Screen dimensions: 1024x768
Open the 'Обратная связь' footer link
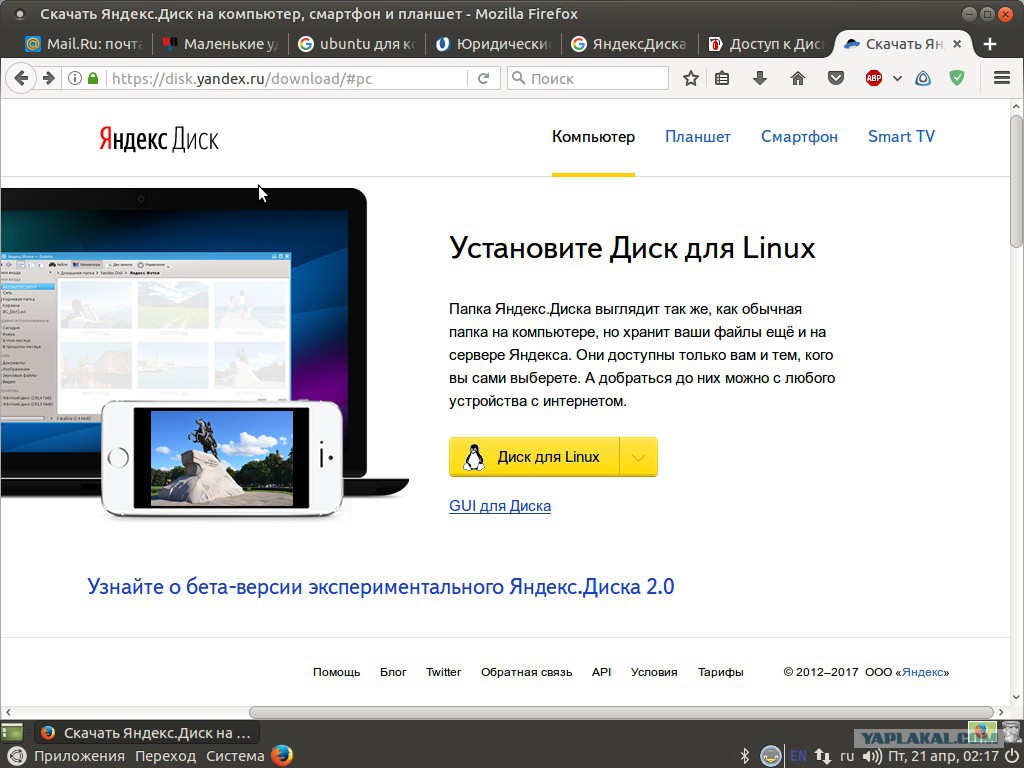526,672
